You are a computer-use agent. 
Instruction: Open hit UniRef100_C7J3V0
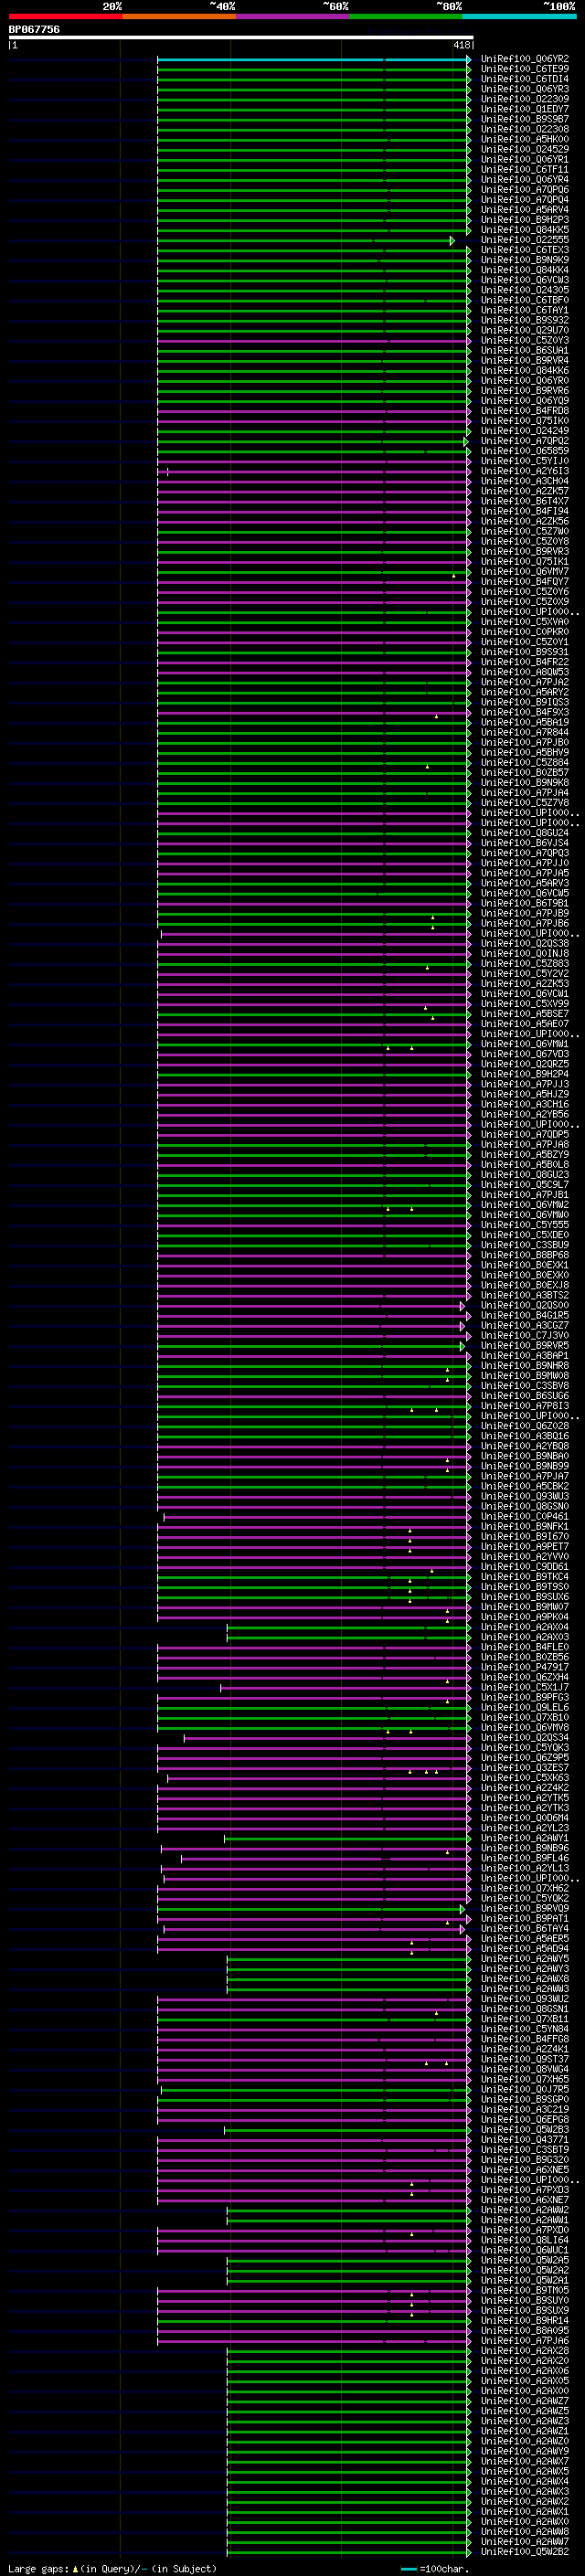[525, 1336]
